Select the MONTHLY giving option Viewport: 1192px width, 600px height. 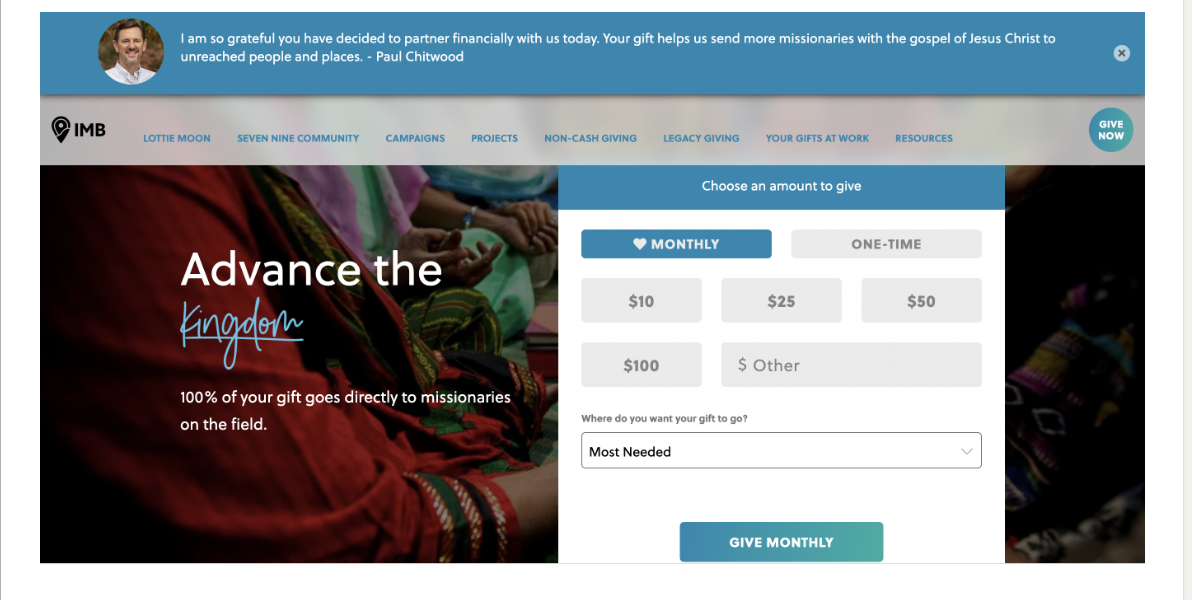[676, 243]
